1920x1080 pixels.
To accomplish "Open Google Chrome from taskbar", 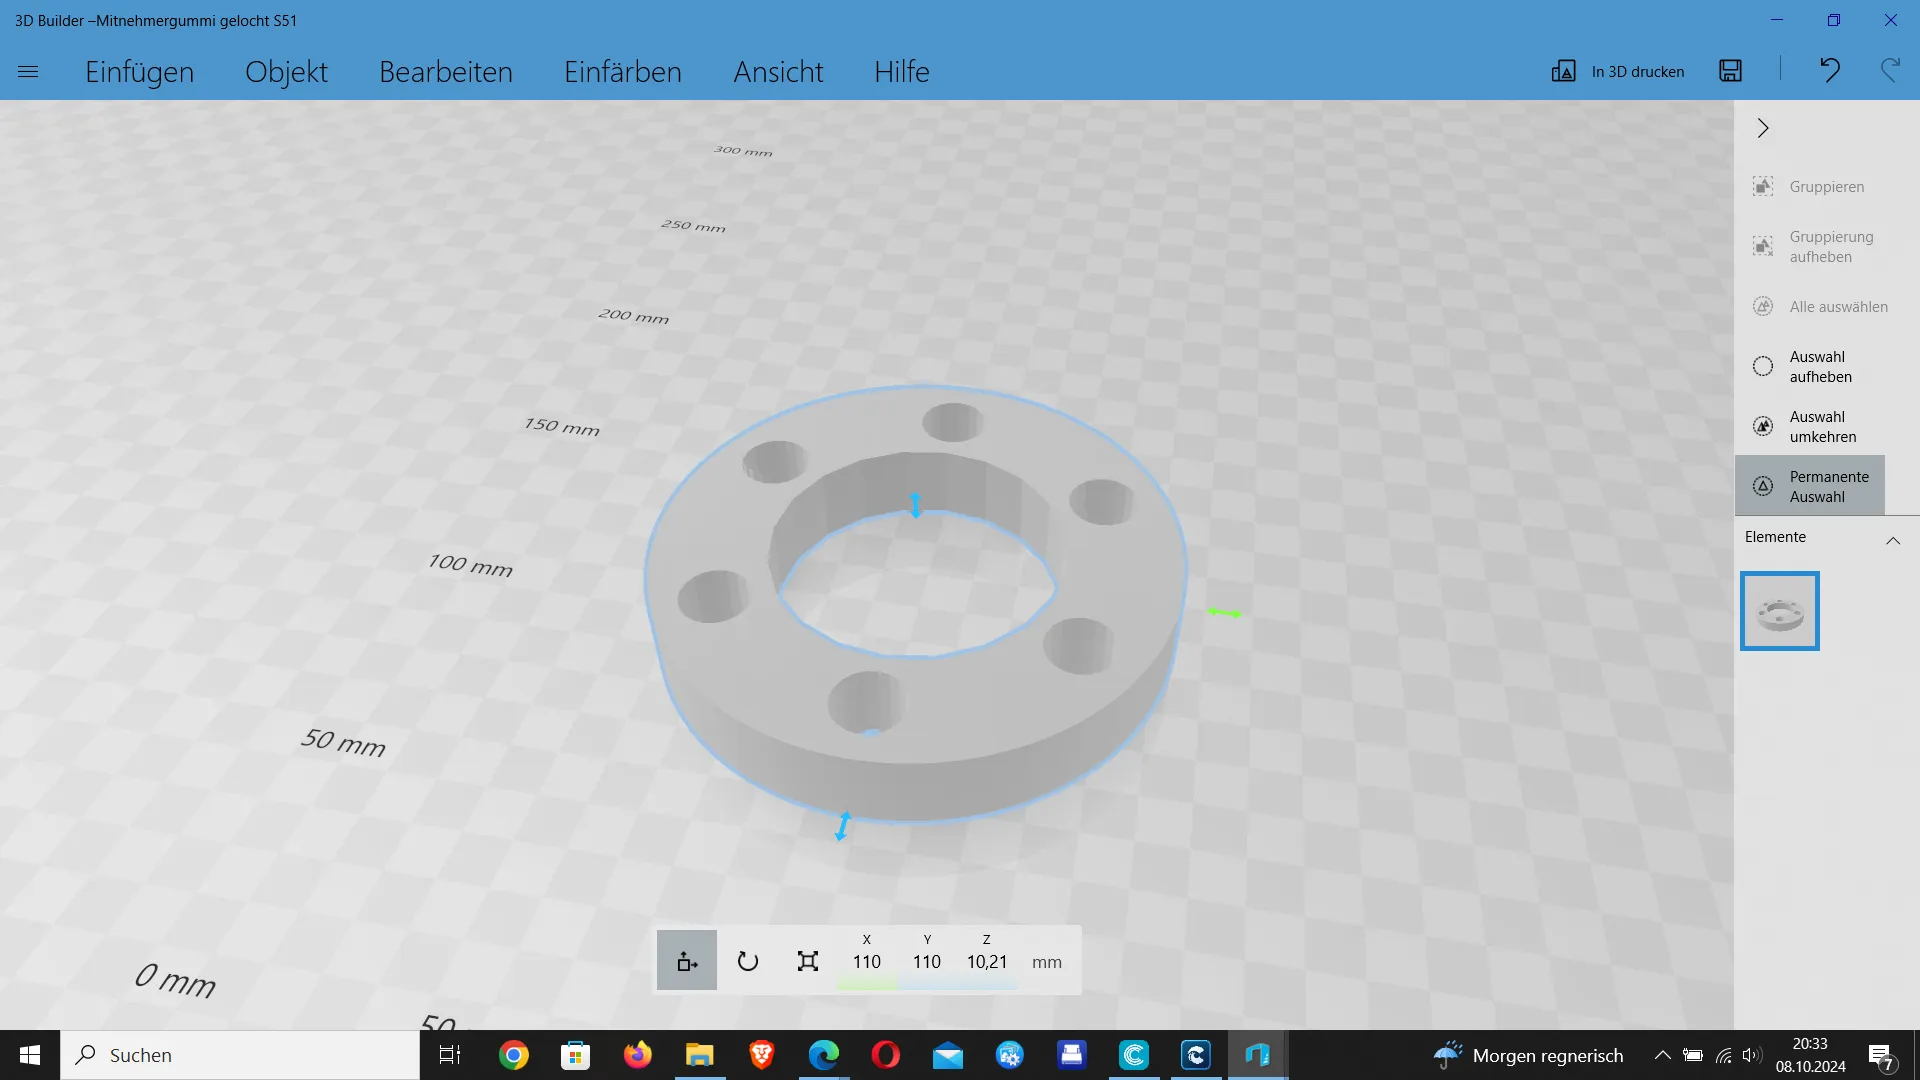I will coord(513,1055).
